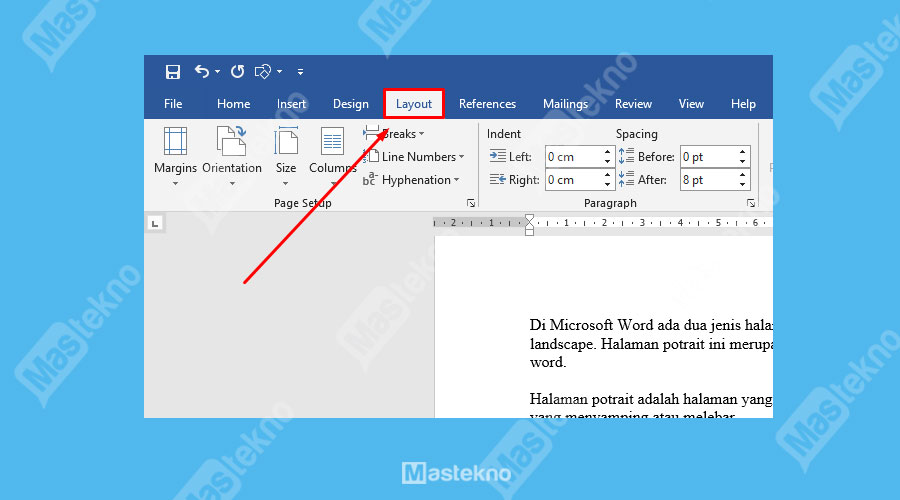Viewport: 900px width, 500px height.
Task: Click the Indent Left icon
Action: point(498,156)
